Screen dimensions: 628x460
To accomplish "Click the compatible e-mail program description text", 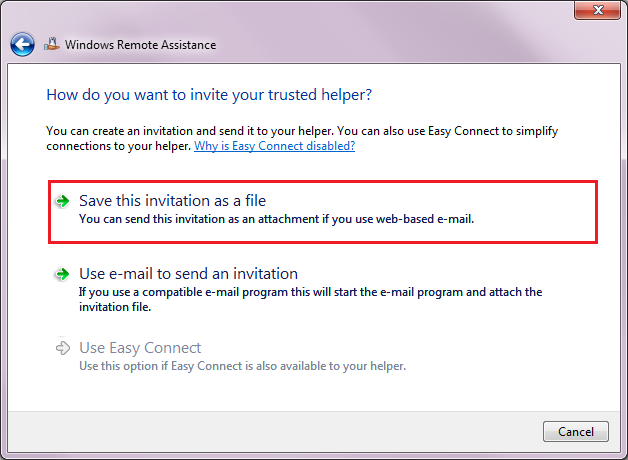I will (310, 292).
